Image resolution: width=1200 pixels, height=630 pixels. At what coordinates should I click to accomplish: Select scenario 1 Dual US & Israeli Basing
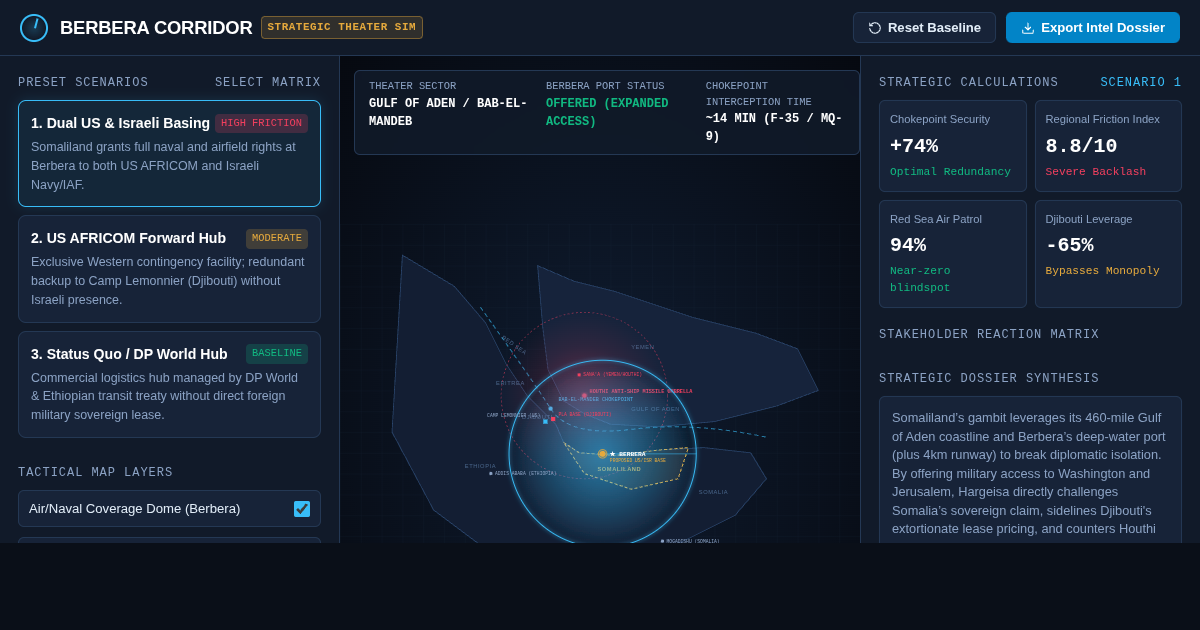click(x=169, y=154)
